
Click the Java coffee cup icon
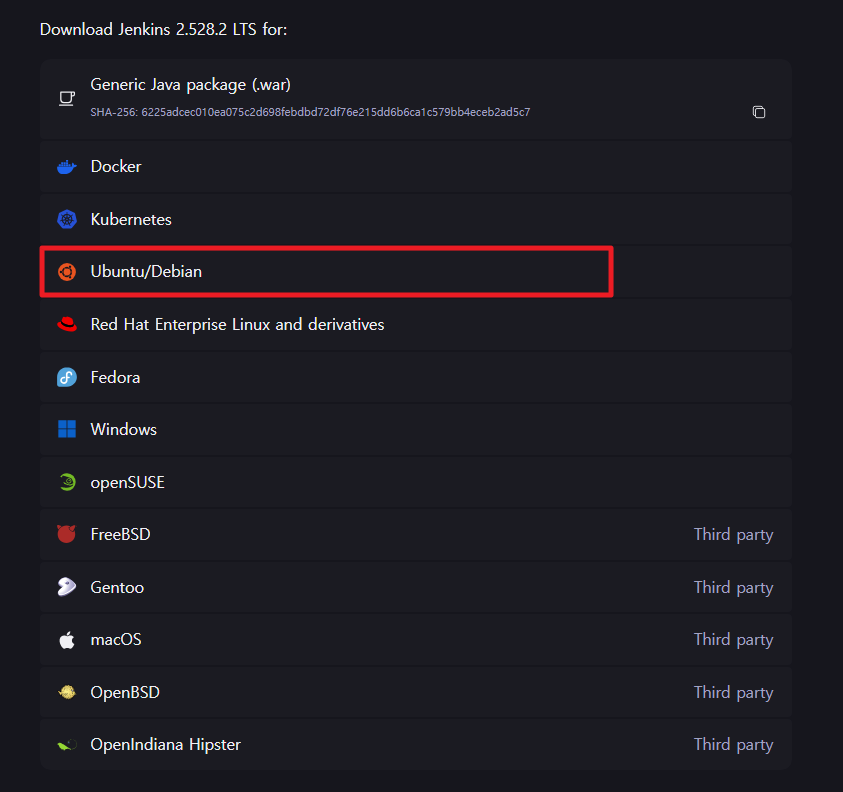point(67,98)
